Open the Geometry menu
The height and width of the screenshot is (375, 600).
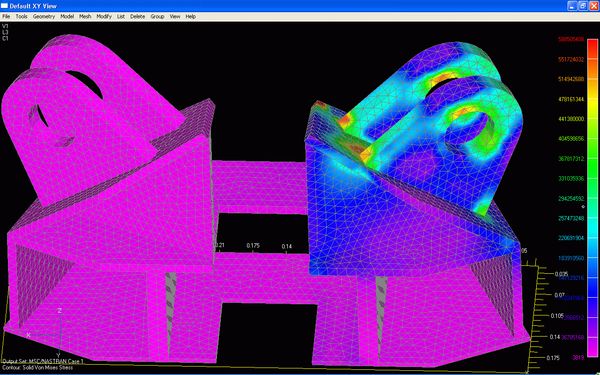pos(44,16)
